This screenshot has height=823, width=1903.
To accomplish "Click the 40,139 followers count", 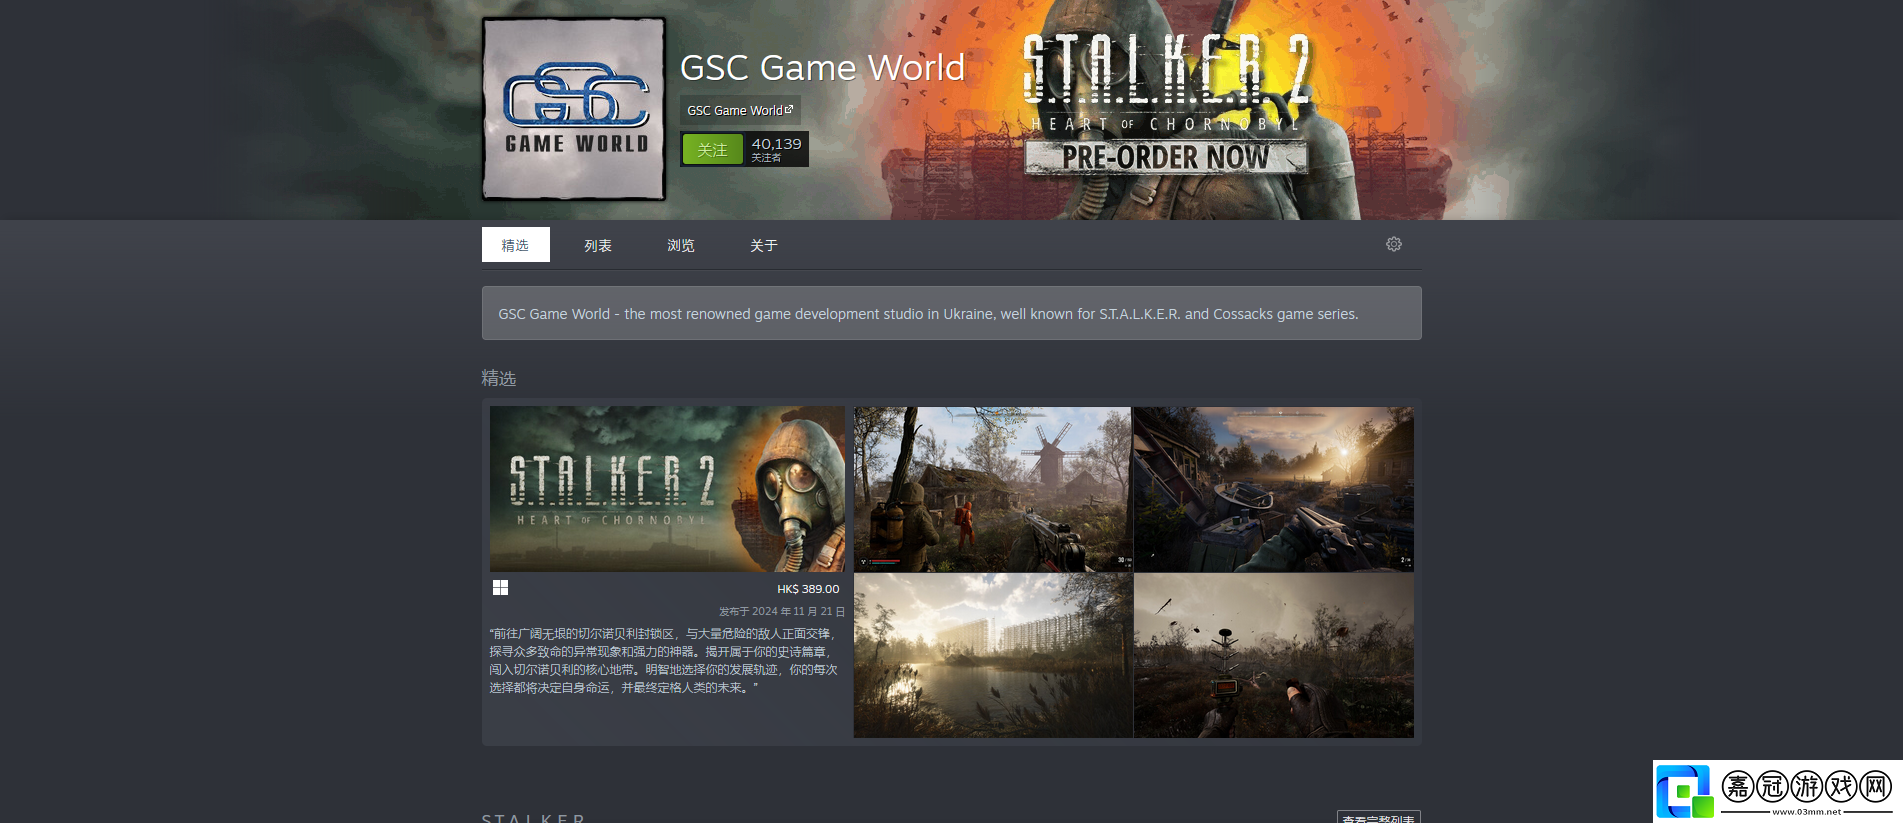I will pos(776,149).
